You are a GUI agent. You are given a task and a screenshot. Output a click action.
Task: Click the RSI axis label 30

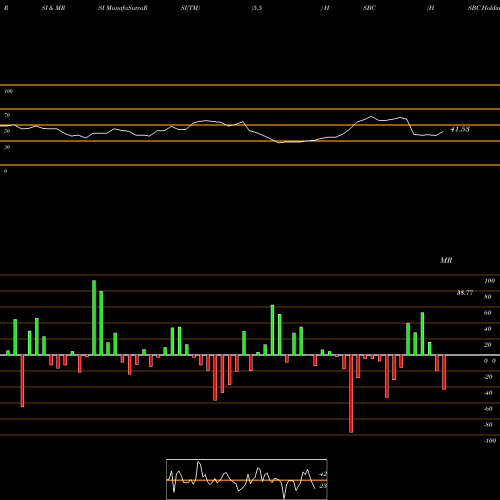point(7,147)
